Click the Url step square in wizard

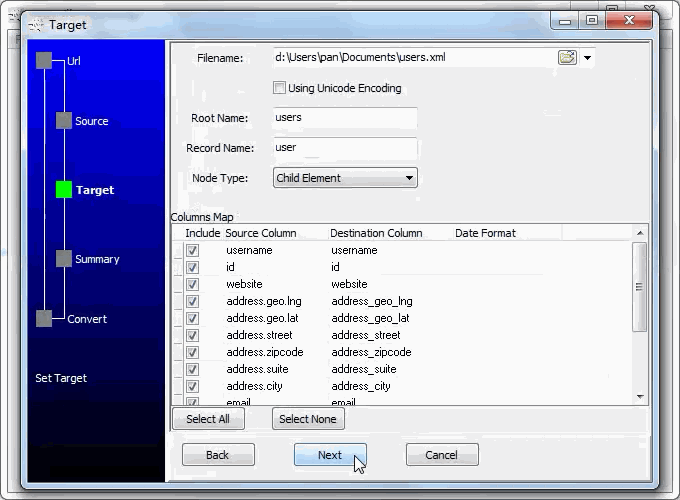point(44,61)
